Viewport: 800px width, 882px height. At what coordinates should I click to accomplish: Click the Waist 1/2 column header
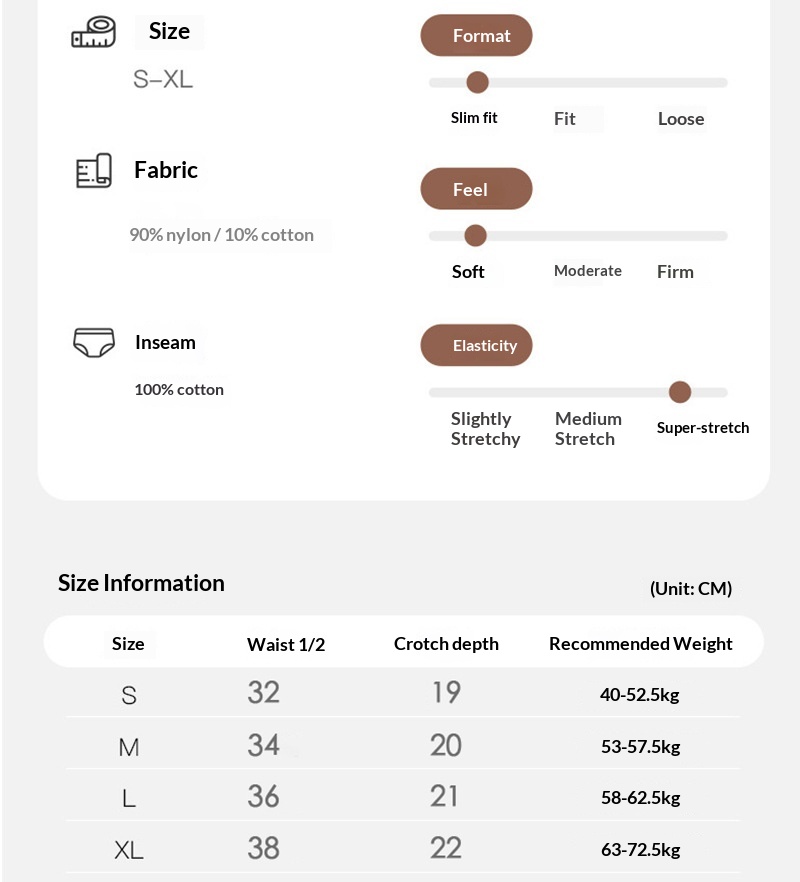[286, 644]
